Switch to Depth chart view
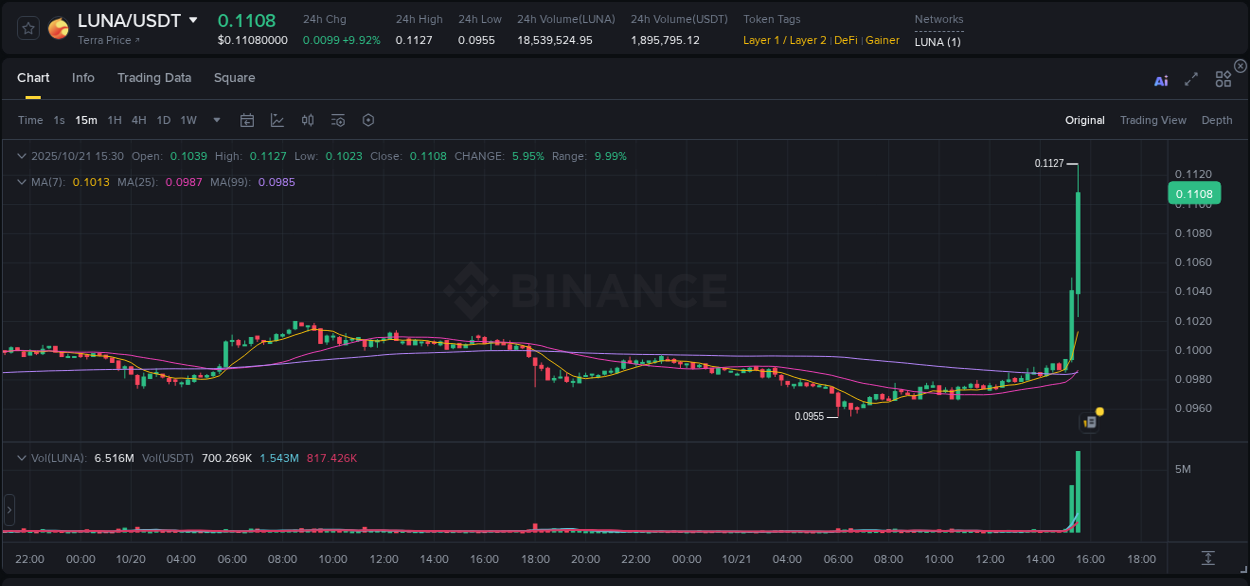This screenshot has width=1250, height=586. point(1217,120)
